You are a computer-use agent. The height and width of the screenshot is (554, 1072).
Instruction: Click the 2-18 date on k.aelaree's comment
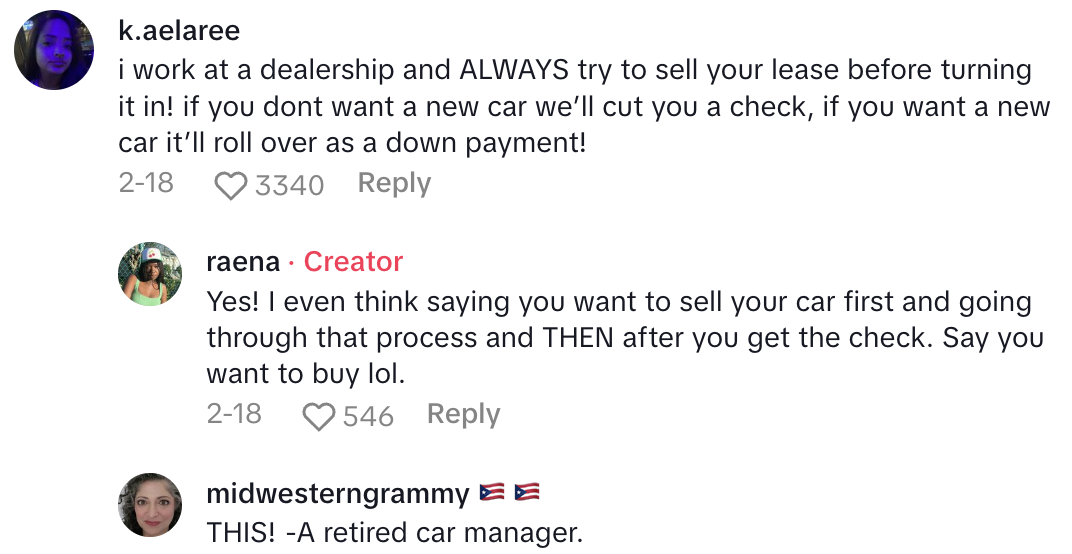click(146, 184)
